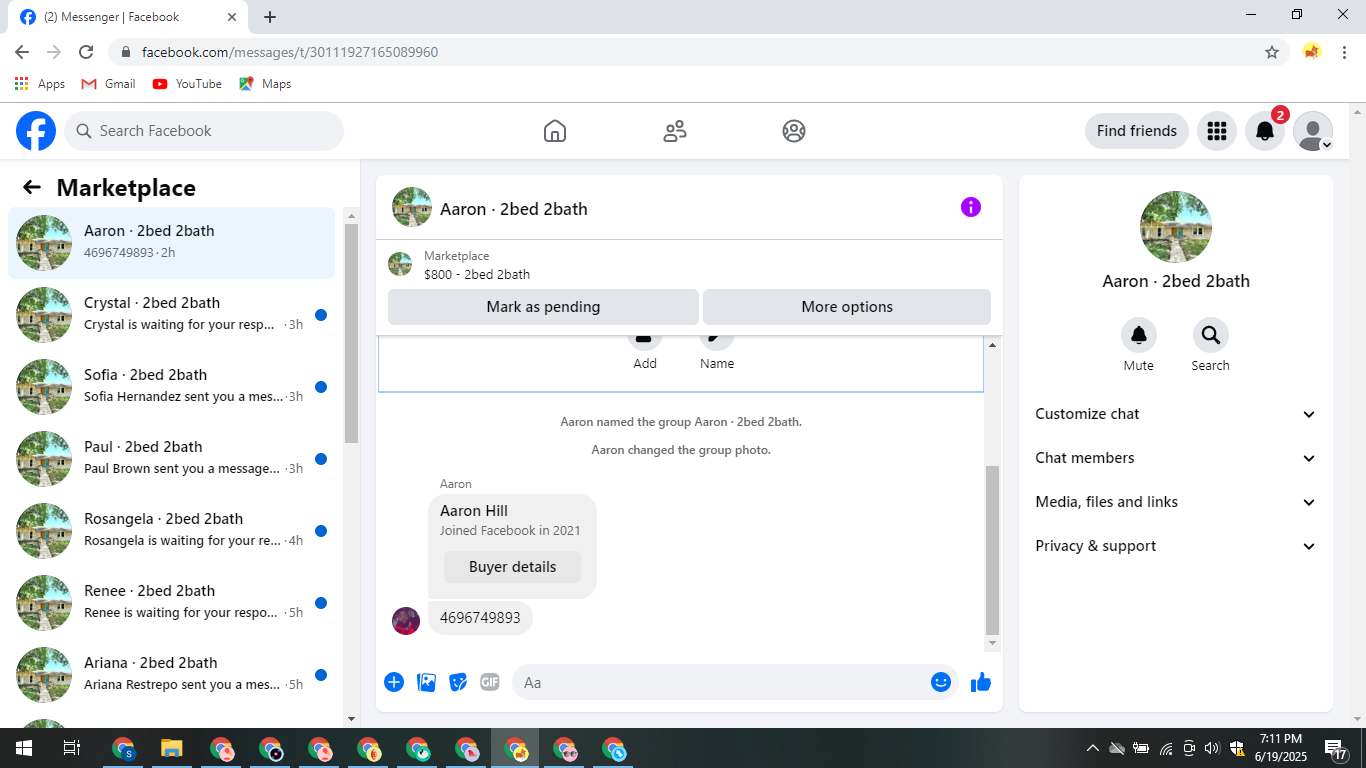Attach a photo using the image icon
Screen dimensions: 1366x768
pos(426,682)
